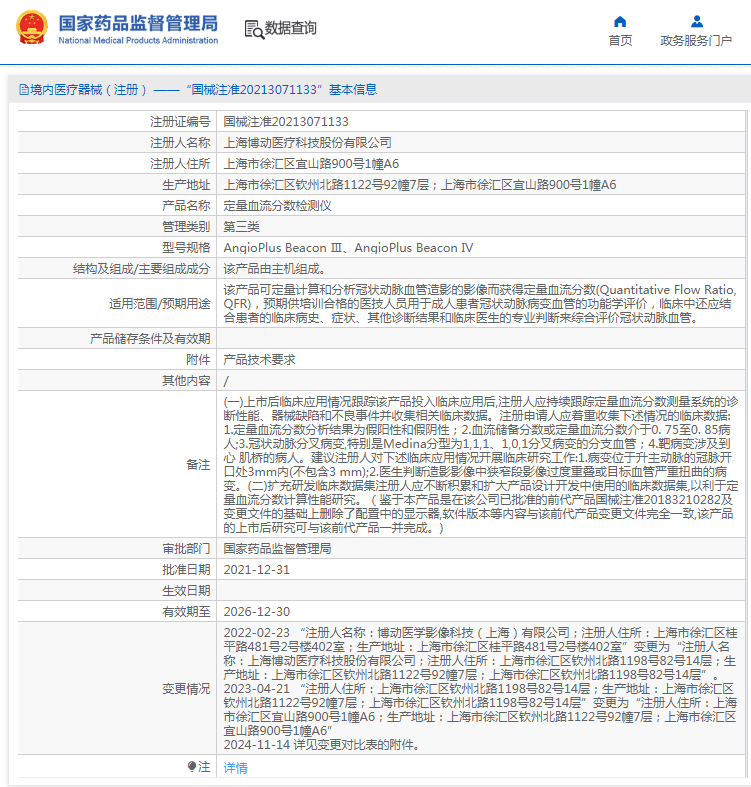Click the 管理类别 label
This screenshot has height=787, width=751.
186,227
